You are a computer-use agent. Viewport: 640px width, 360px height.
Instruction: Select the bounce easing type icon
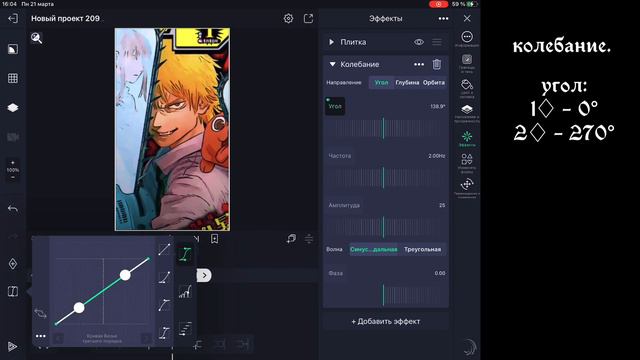(185, 291)
